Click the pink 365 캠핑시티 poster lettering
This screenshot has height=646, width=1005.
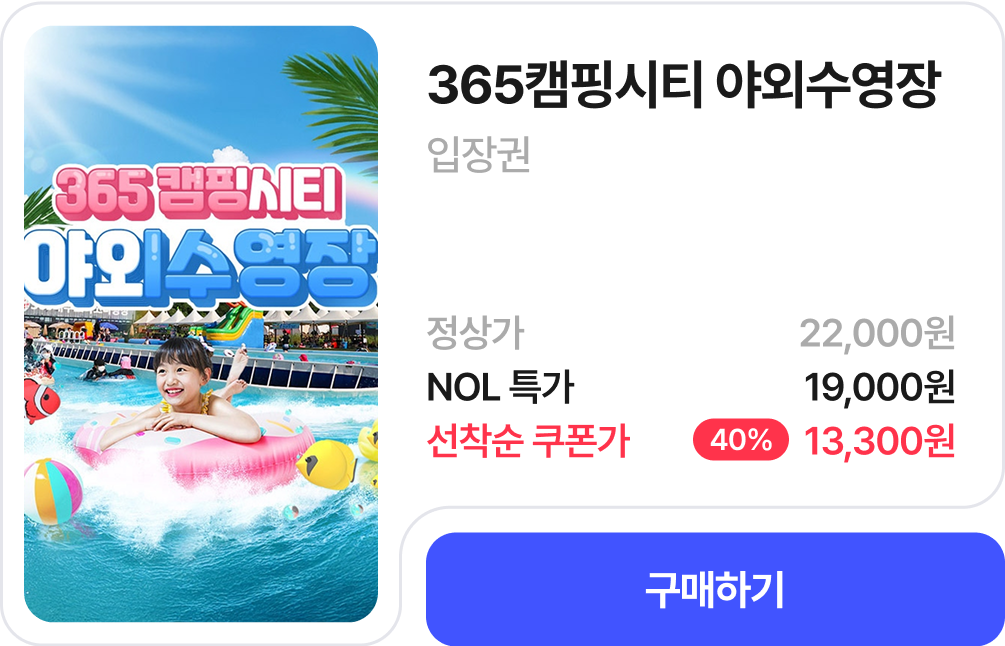[x=199, y=193]
